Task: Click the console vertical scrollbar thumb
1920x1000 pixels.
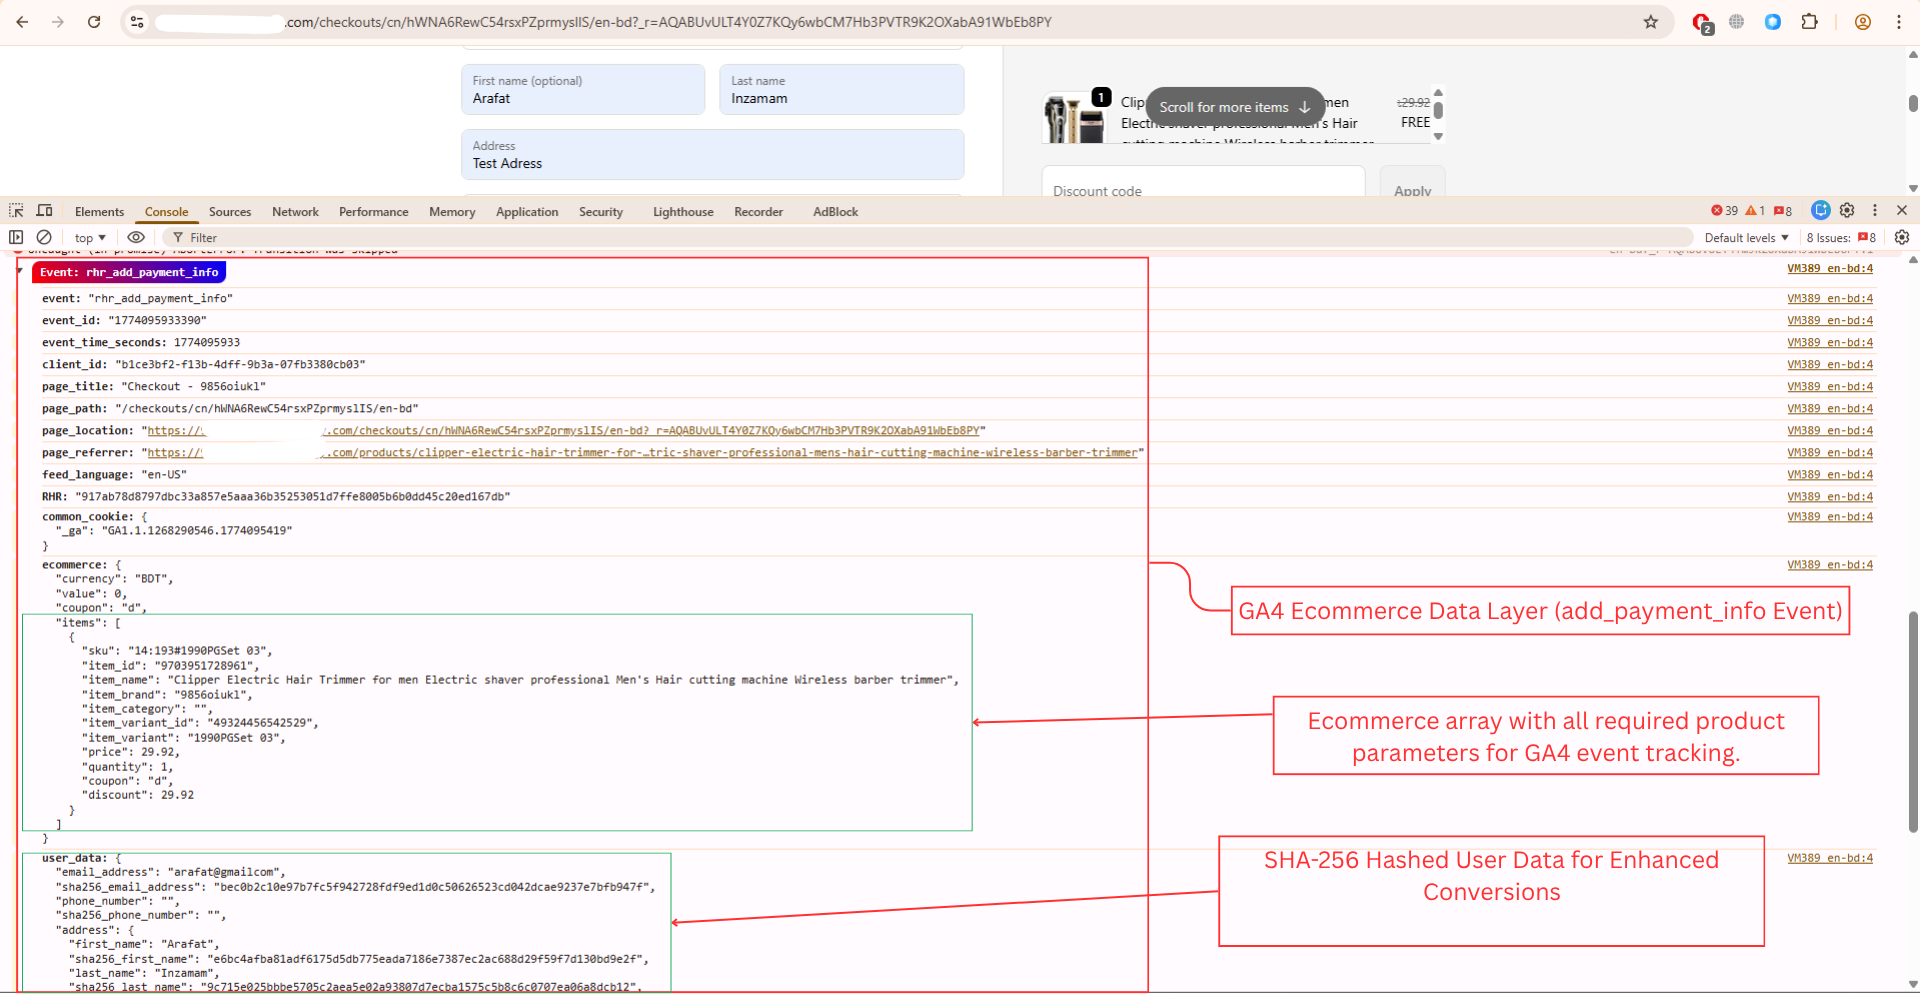Action: click(1913, 720)
